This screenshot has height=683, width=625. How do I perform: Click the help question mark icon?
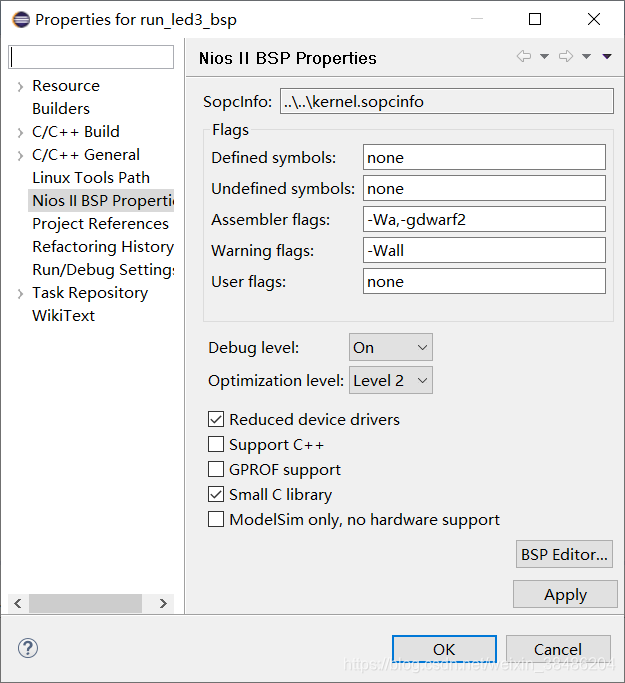pos(28,648)
